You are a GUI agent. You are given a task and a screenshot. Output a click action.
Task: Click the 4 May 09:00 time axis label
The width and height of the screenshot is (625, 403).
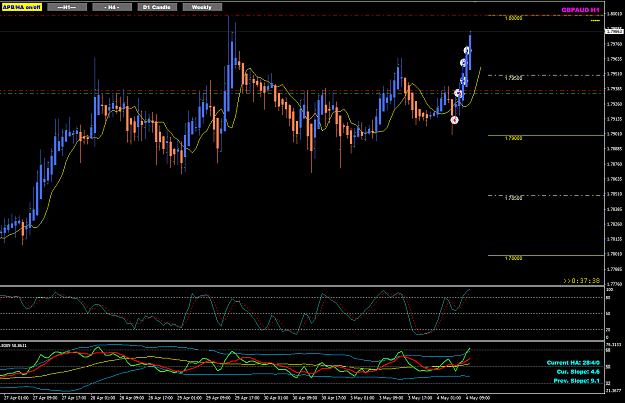[x=478, y=398]
